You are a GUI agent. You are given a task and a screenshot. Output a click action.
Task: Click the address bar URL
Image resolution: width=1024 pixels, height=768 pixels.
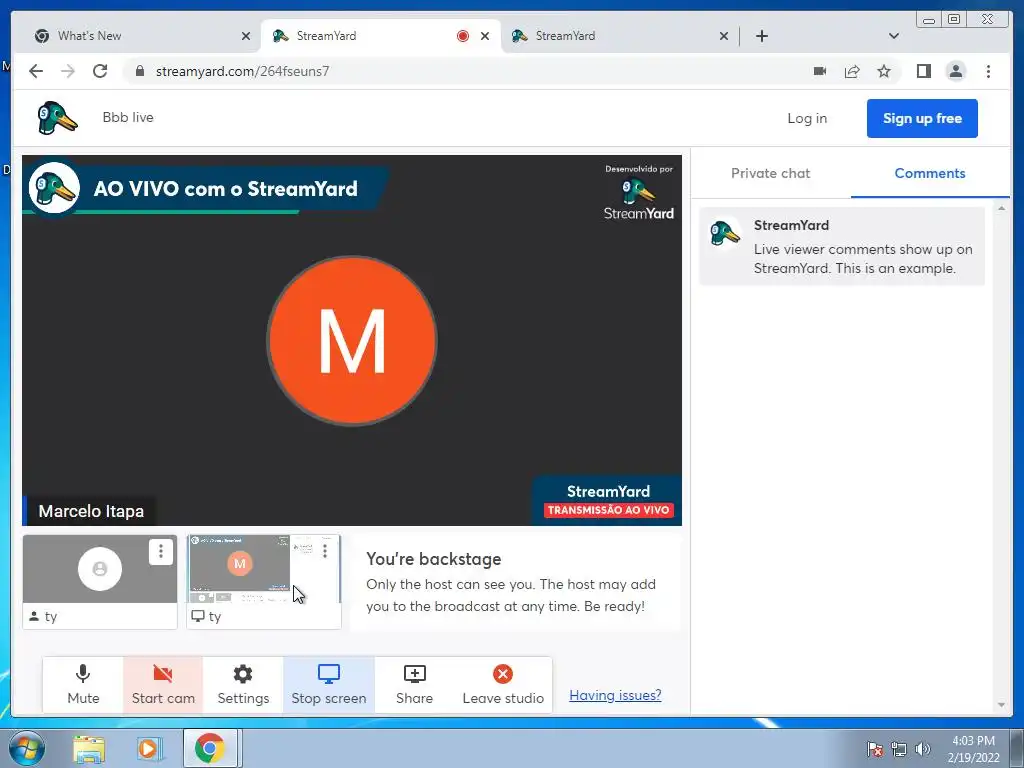pyautogui.click(x=242, y=71)
